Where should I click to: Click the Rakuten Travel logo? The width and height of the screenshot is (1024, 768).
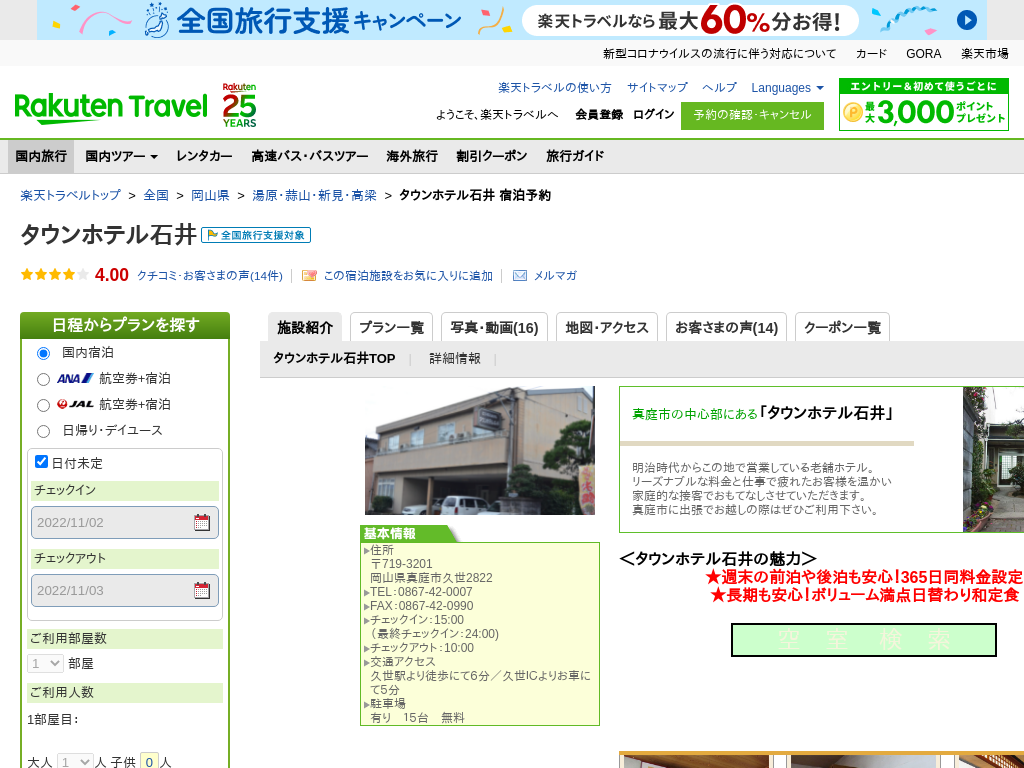[x=111, y=108]
